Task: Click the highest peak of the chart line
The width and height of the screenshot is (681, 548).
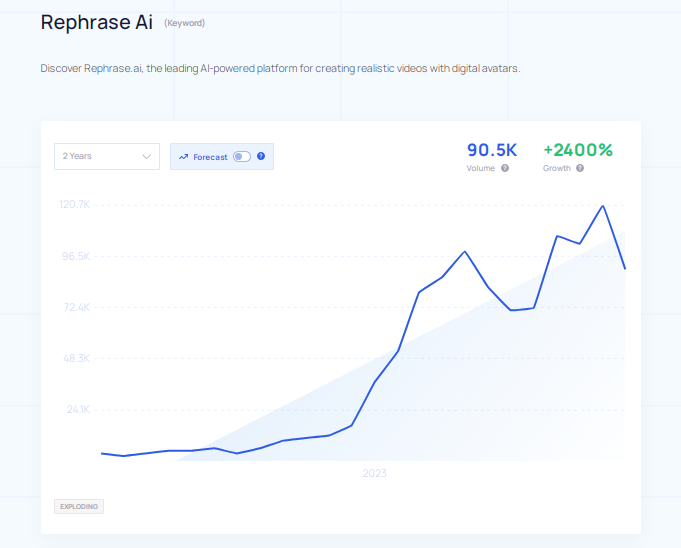Action: [602, 206]
